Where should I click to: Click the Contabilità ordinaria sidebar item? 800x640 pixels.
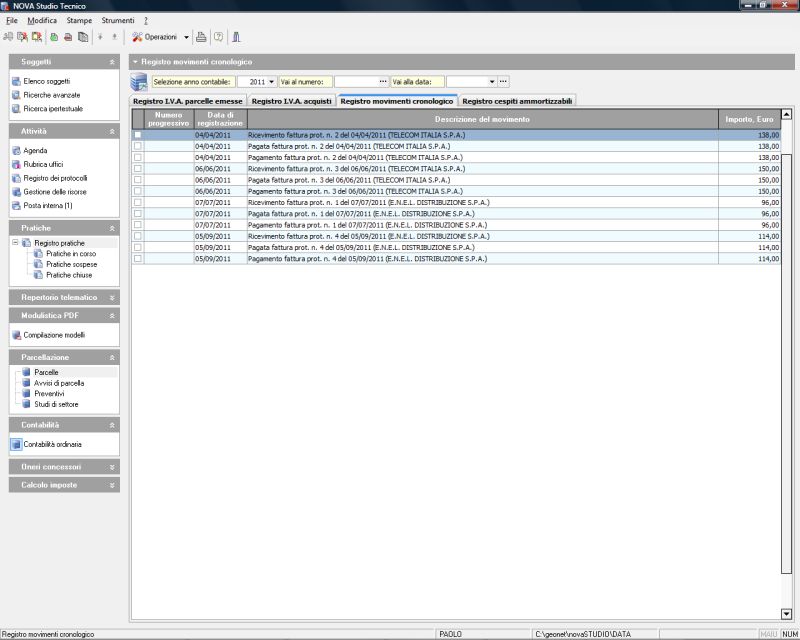tap(52, 444)
